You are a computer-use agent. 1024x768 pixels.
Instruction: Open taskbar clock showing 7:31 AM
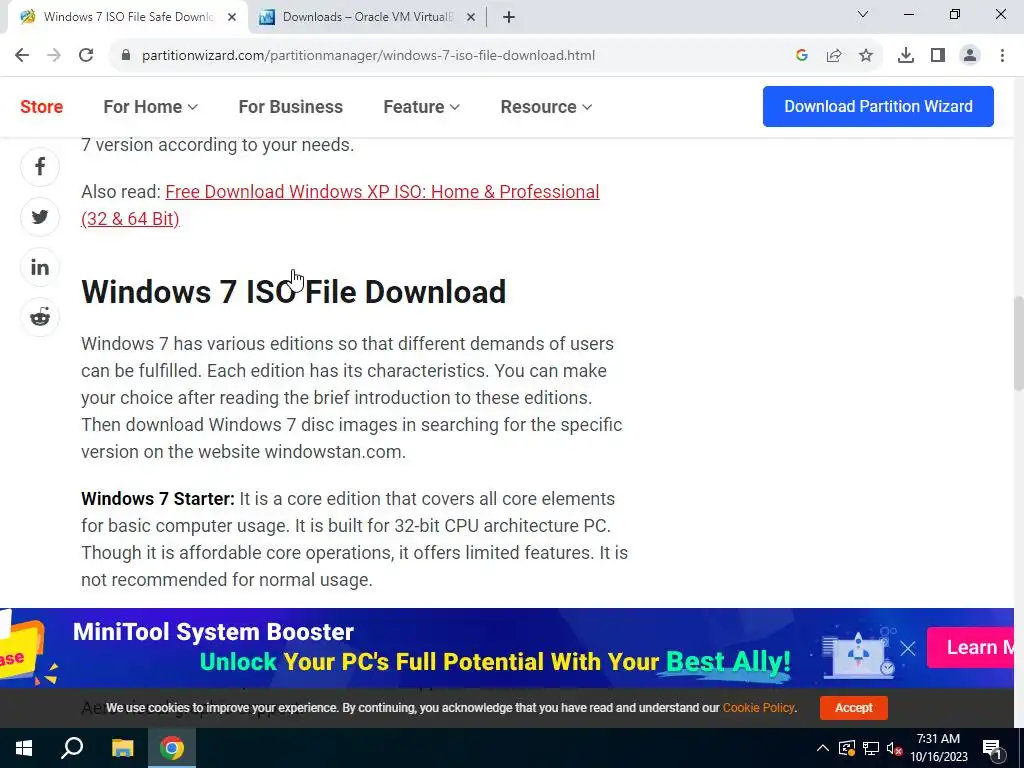point(938,748)
